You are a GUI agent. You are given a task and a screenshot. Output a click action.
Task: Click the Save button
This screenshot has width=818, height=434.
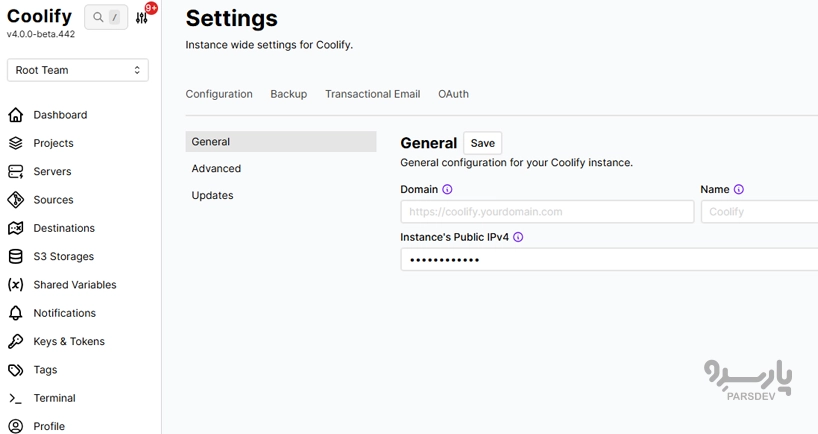click(482, 143)
